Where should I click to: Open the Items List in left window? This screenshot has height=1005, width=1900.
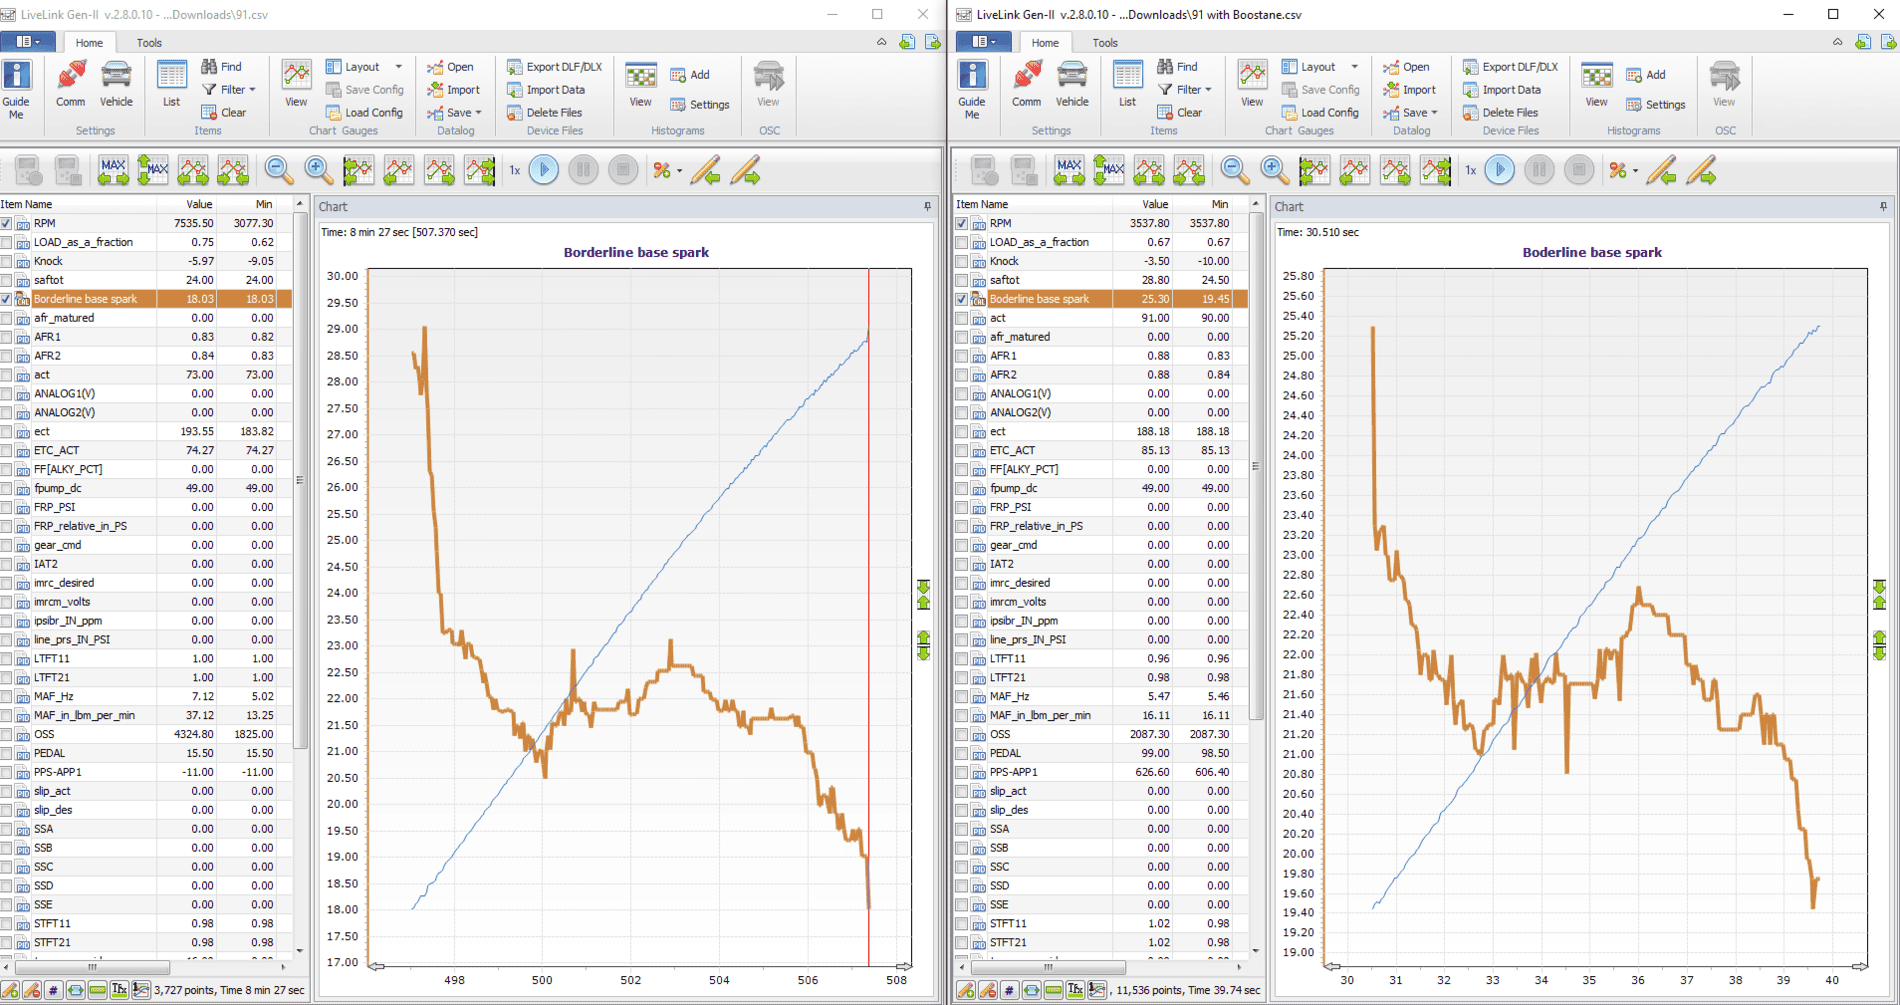(x=171, y=84)
